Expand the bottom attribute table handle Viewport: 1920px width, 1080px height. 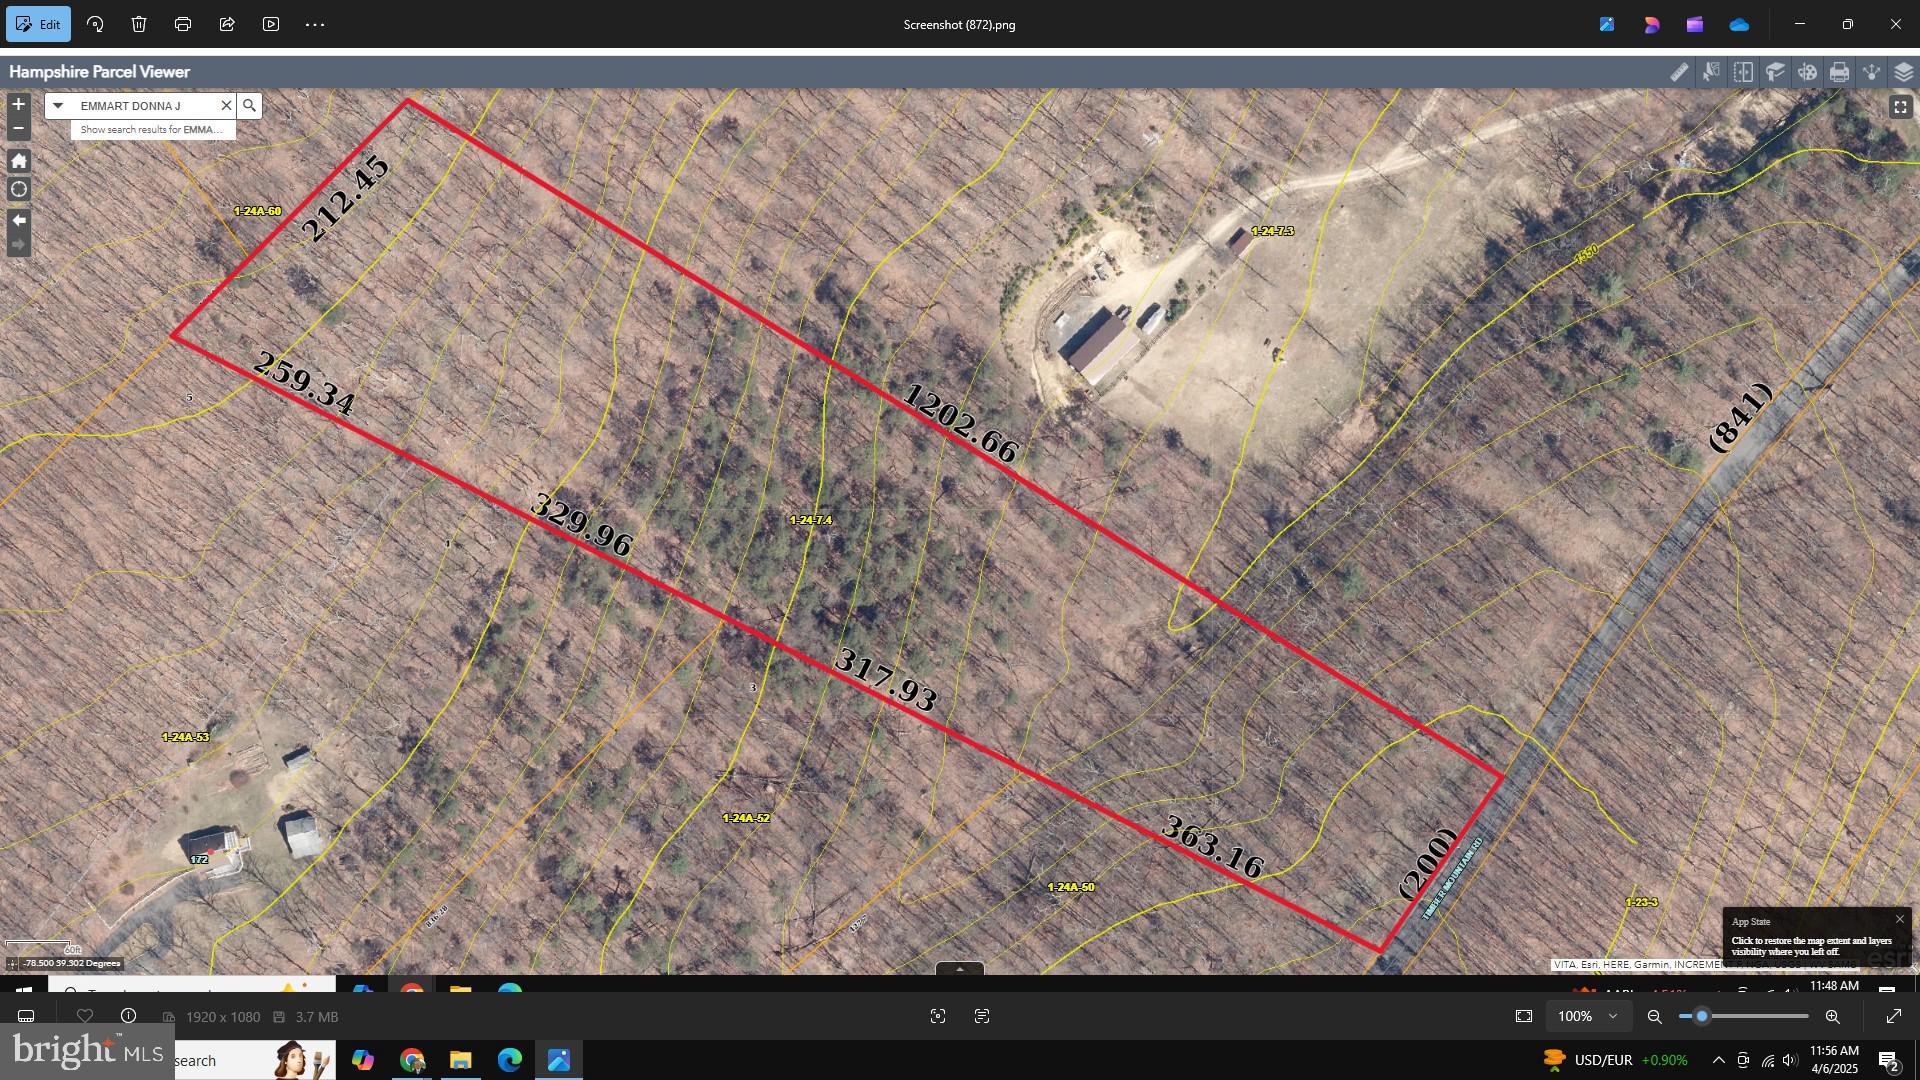pyautogui.click(x=959, y=969)
